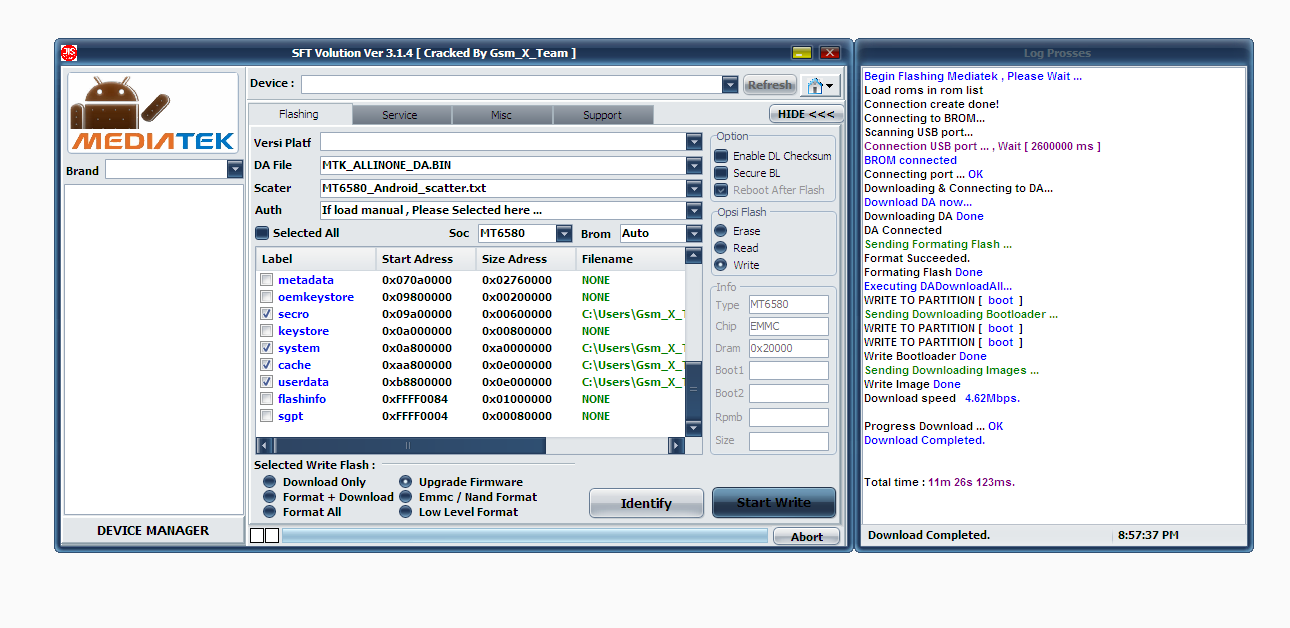
Task: Click the Dram field showing 0x20000
Action: 788,348
